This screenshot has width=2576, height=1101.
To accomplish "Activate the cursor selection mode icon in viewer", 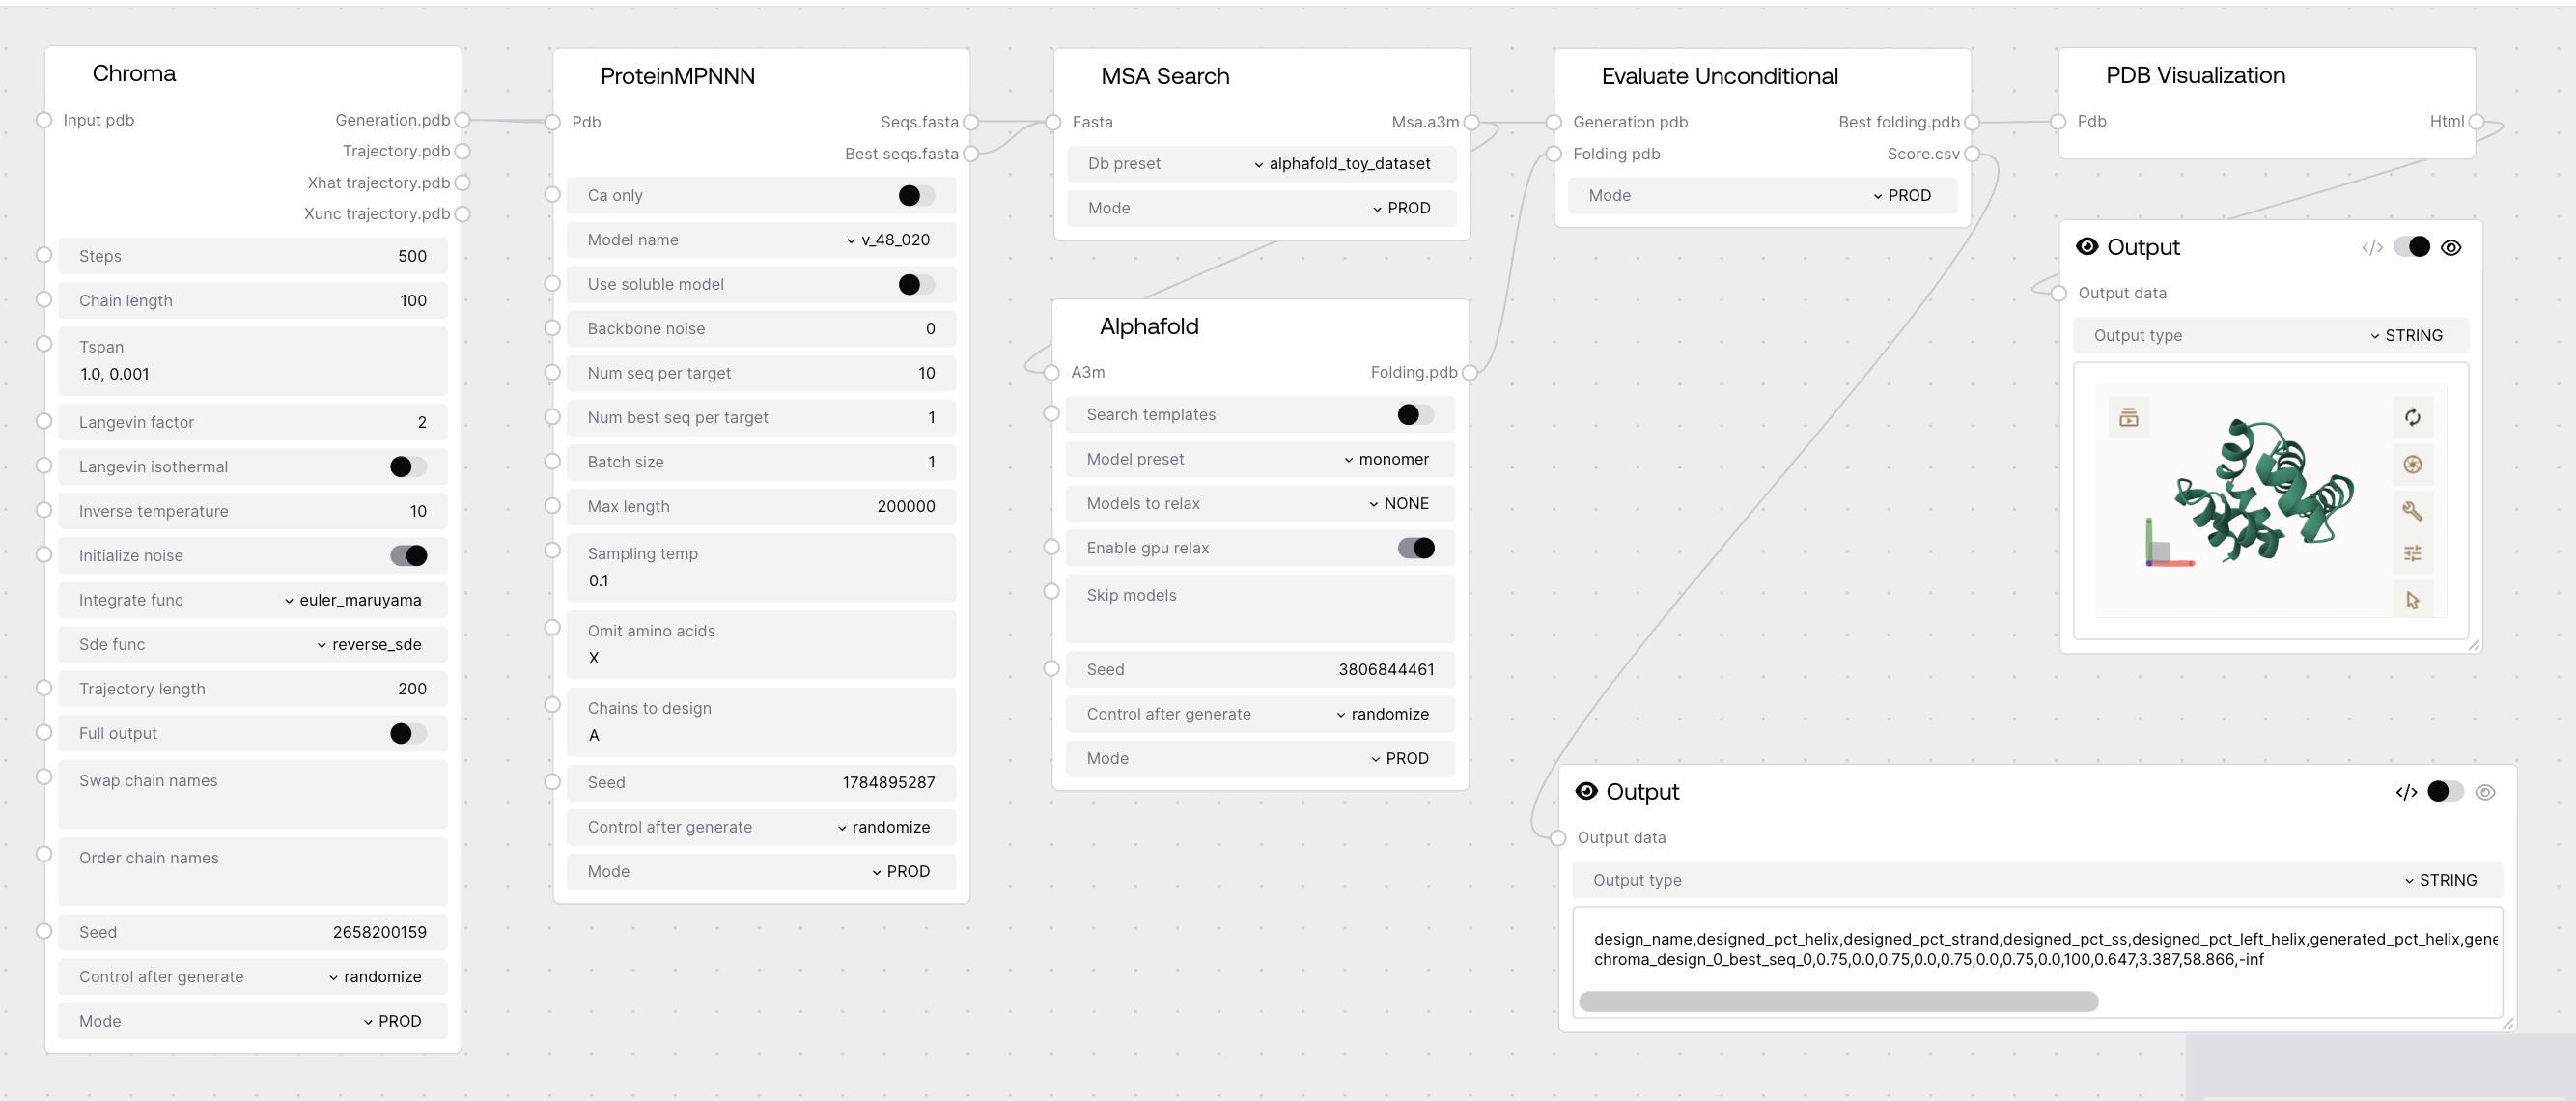I will pos(2412,600).
